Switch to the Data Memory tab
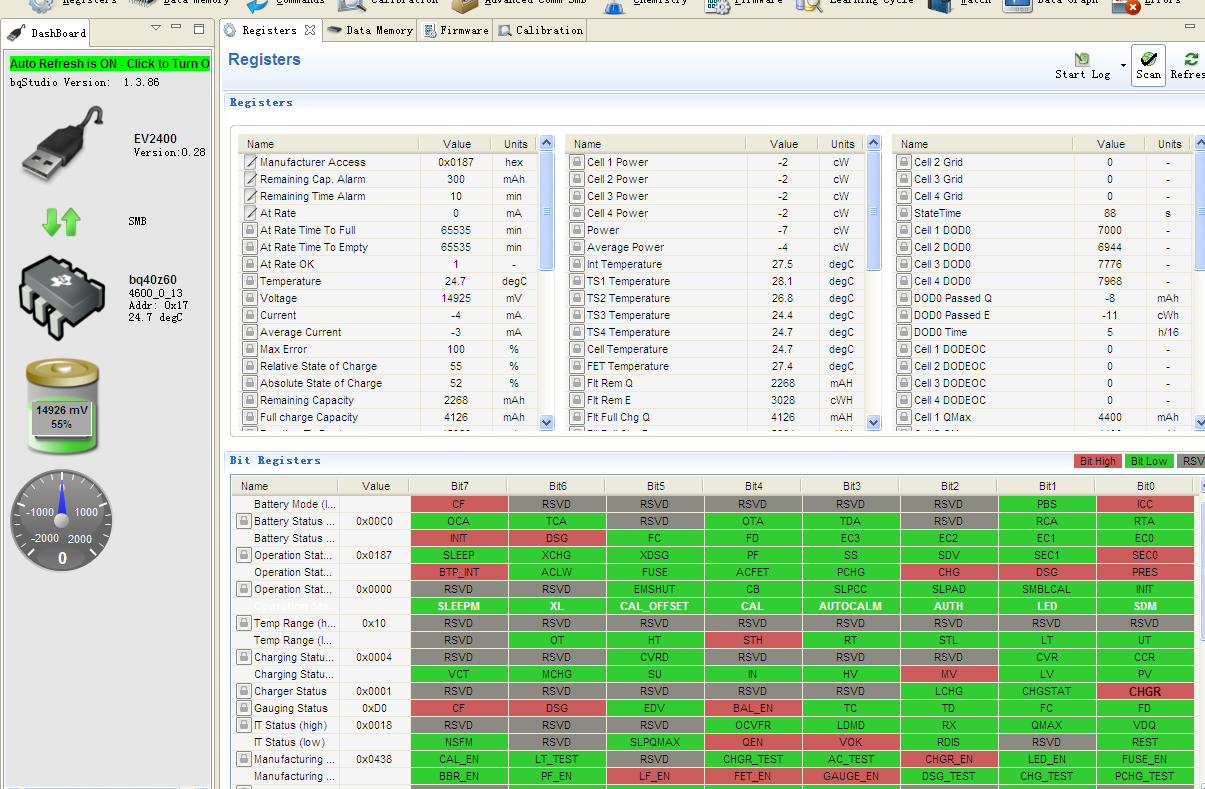The image size is (1205, 789). pyautogui.click(x=370, y=31)
